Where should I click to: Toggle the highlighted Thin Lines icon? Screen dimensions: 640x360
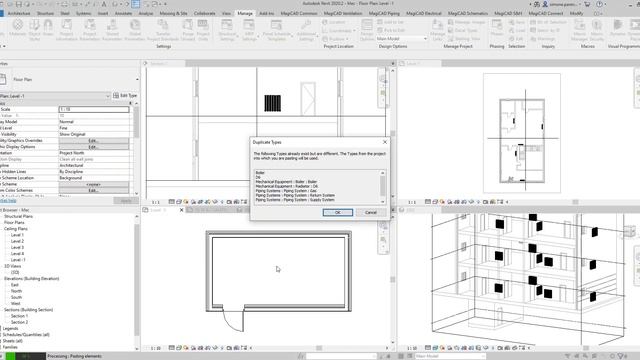point(136,4)
